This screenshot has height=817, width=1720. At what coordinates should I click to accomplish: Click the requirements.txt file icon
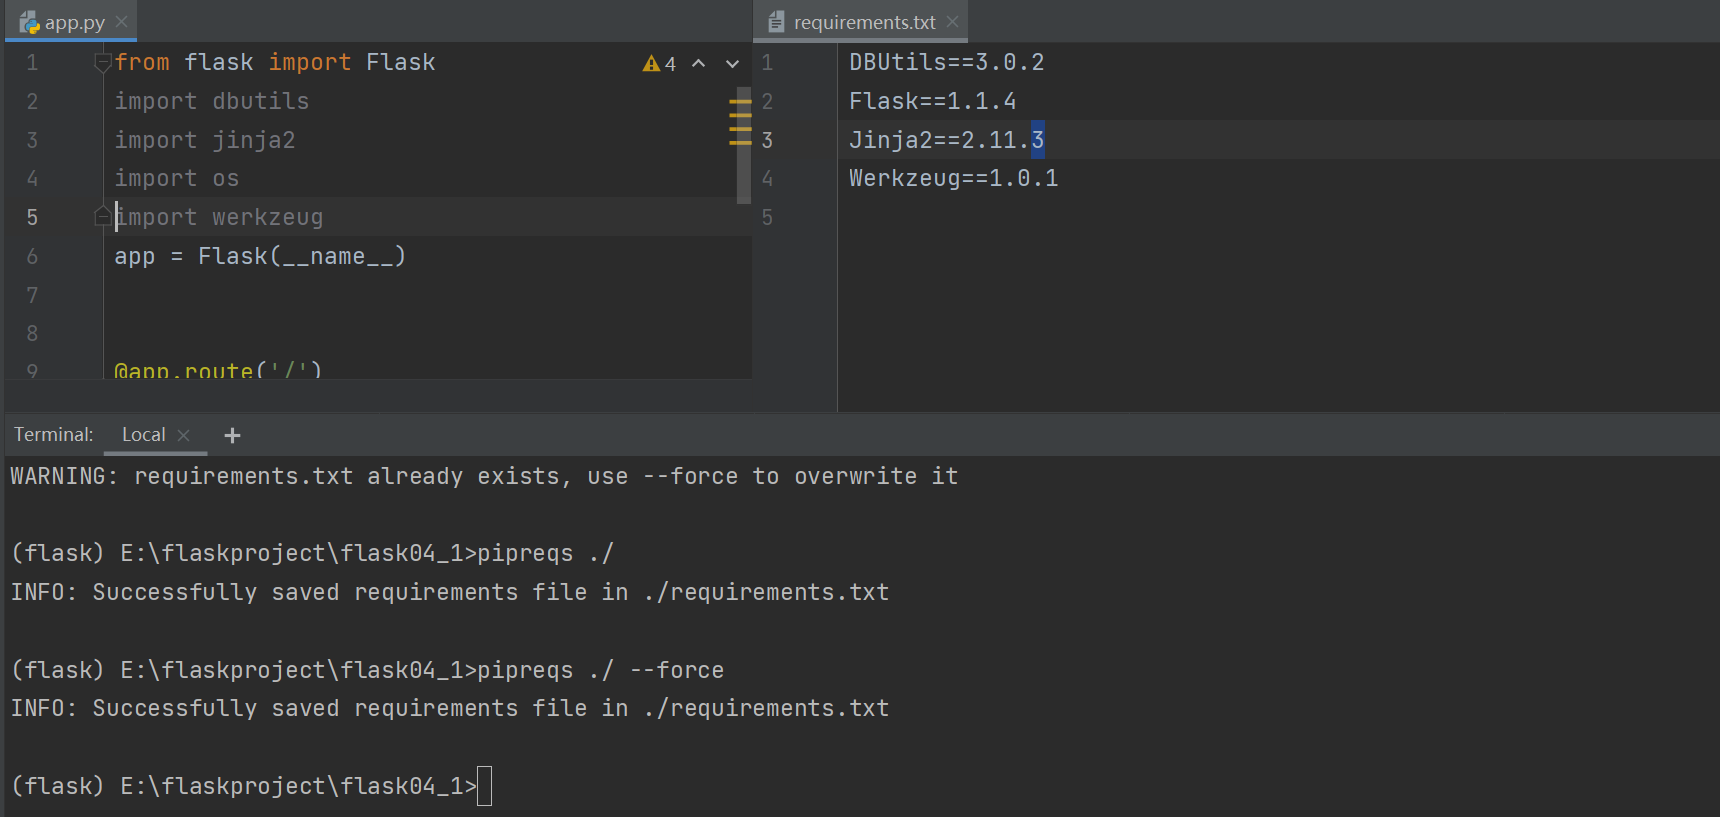(776, 22)
